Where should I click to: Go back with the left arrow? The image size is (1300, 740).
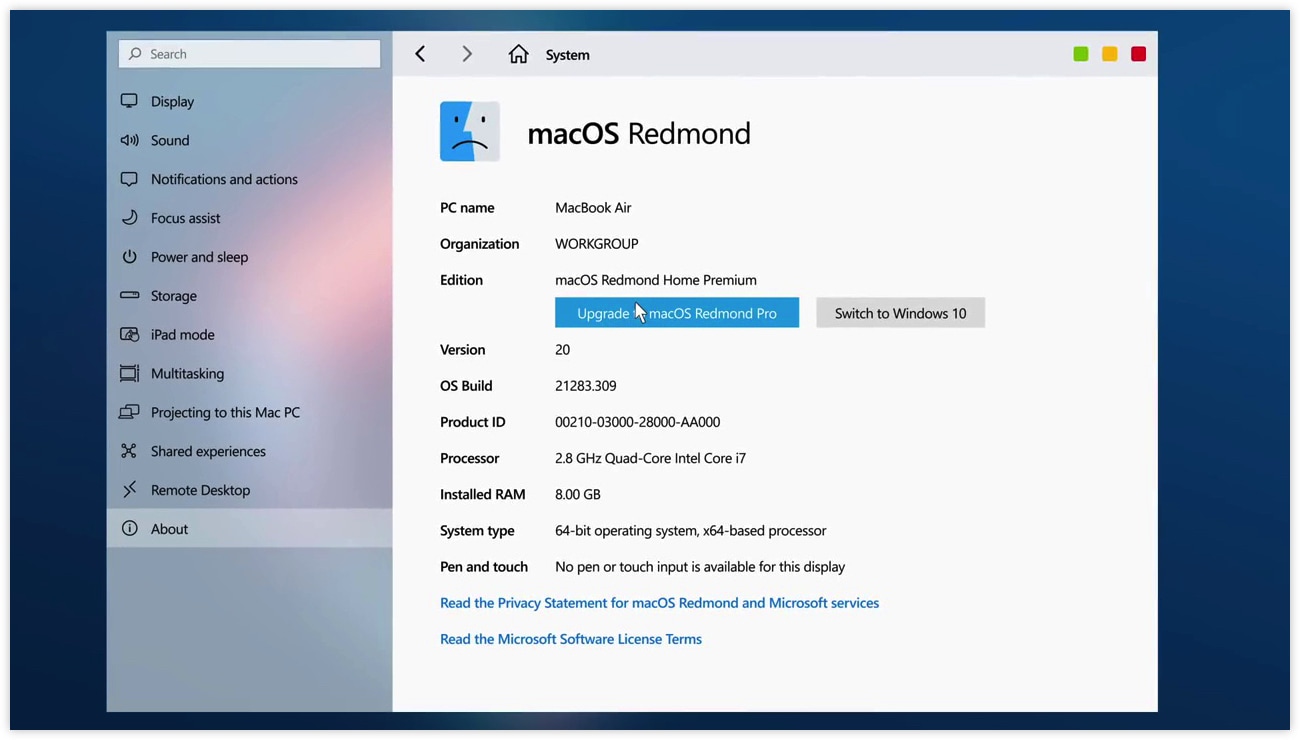[x=420, y=54]
